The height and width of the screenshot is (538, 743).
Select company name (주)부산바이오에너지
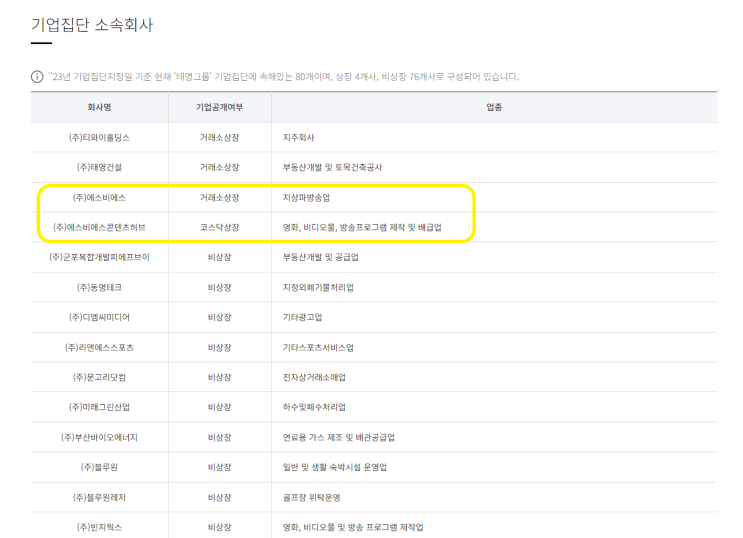pyautogui.click(x=100, y=438)
